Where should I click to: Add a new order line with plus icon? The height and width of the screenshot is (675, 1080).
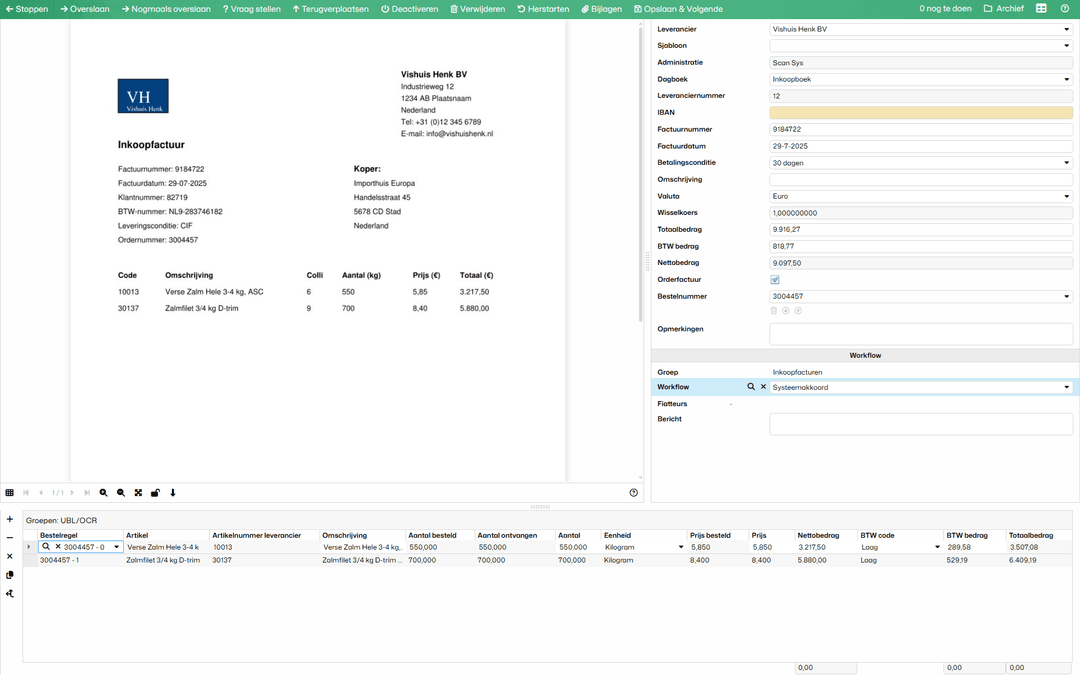[10, 519]
